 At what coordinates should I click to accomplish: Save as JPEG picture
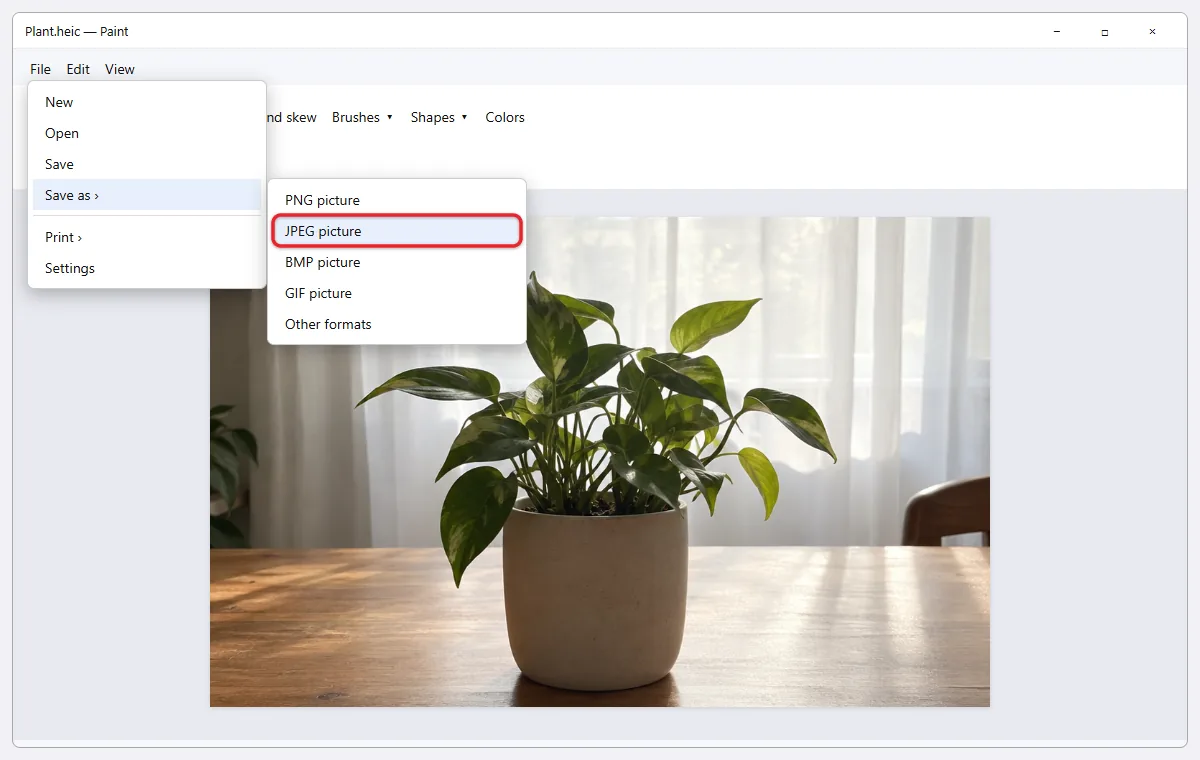[x=397, y=231]
